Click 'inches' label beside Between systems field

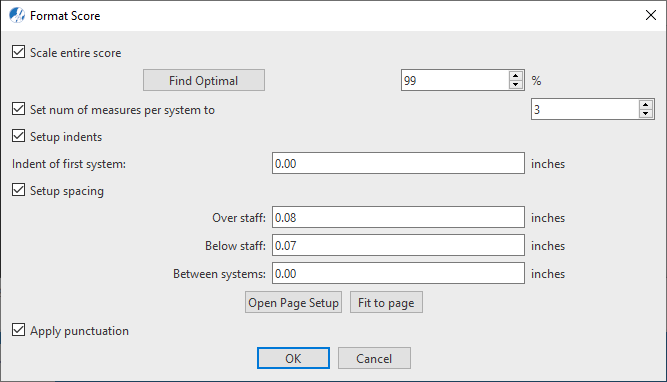tap(548, 274)
